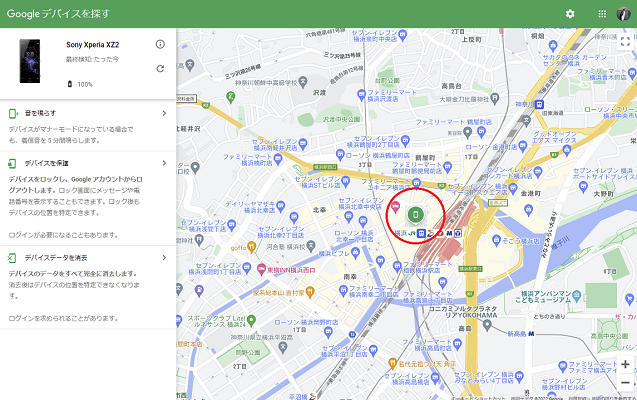The image size is (637, 400).
Task: Click the 神奈川県立横浜平沼高 school pin
Action: (x=283, y=347)
